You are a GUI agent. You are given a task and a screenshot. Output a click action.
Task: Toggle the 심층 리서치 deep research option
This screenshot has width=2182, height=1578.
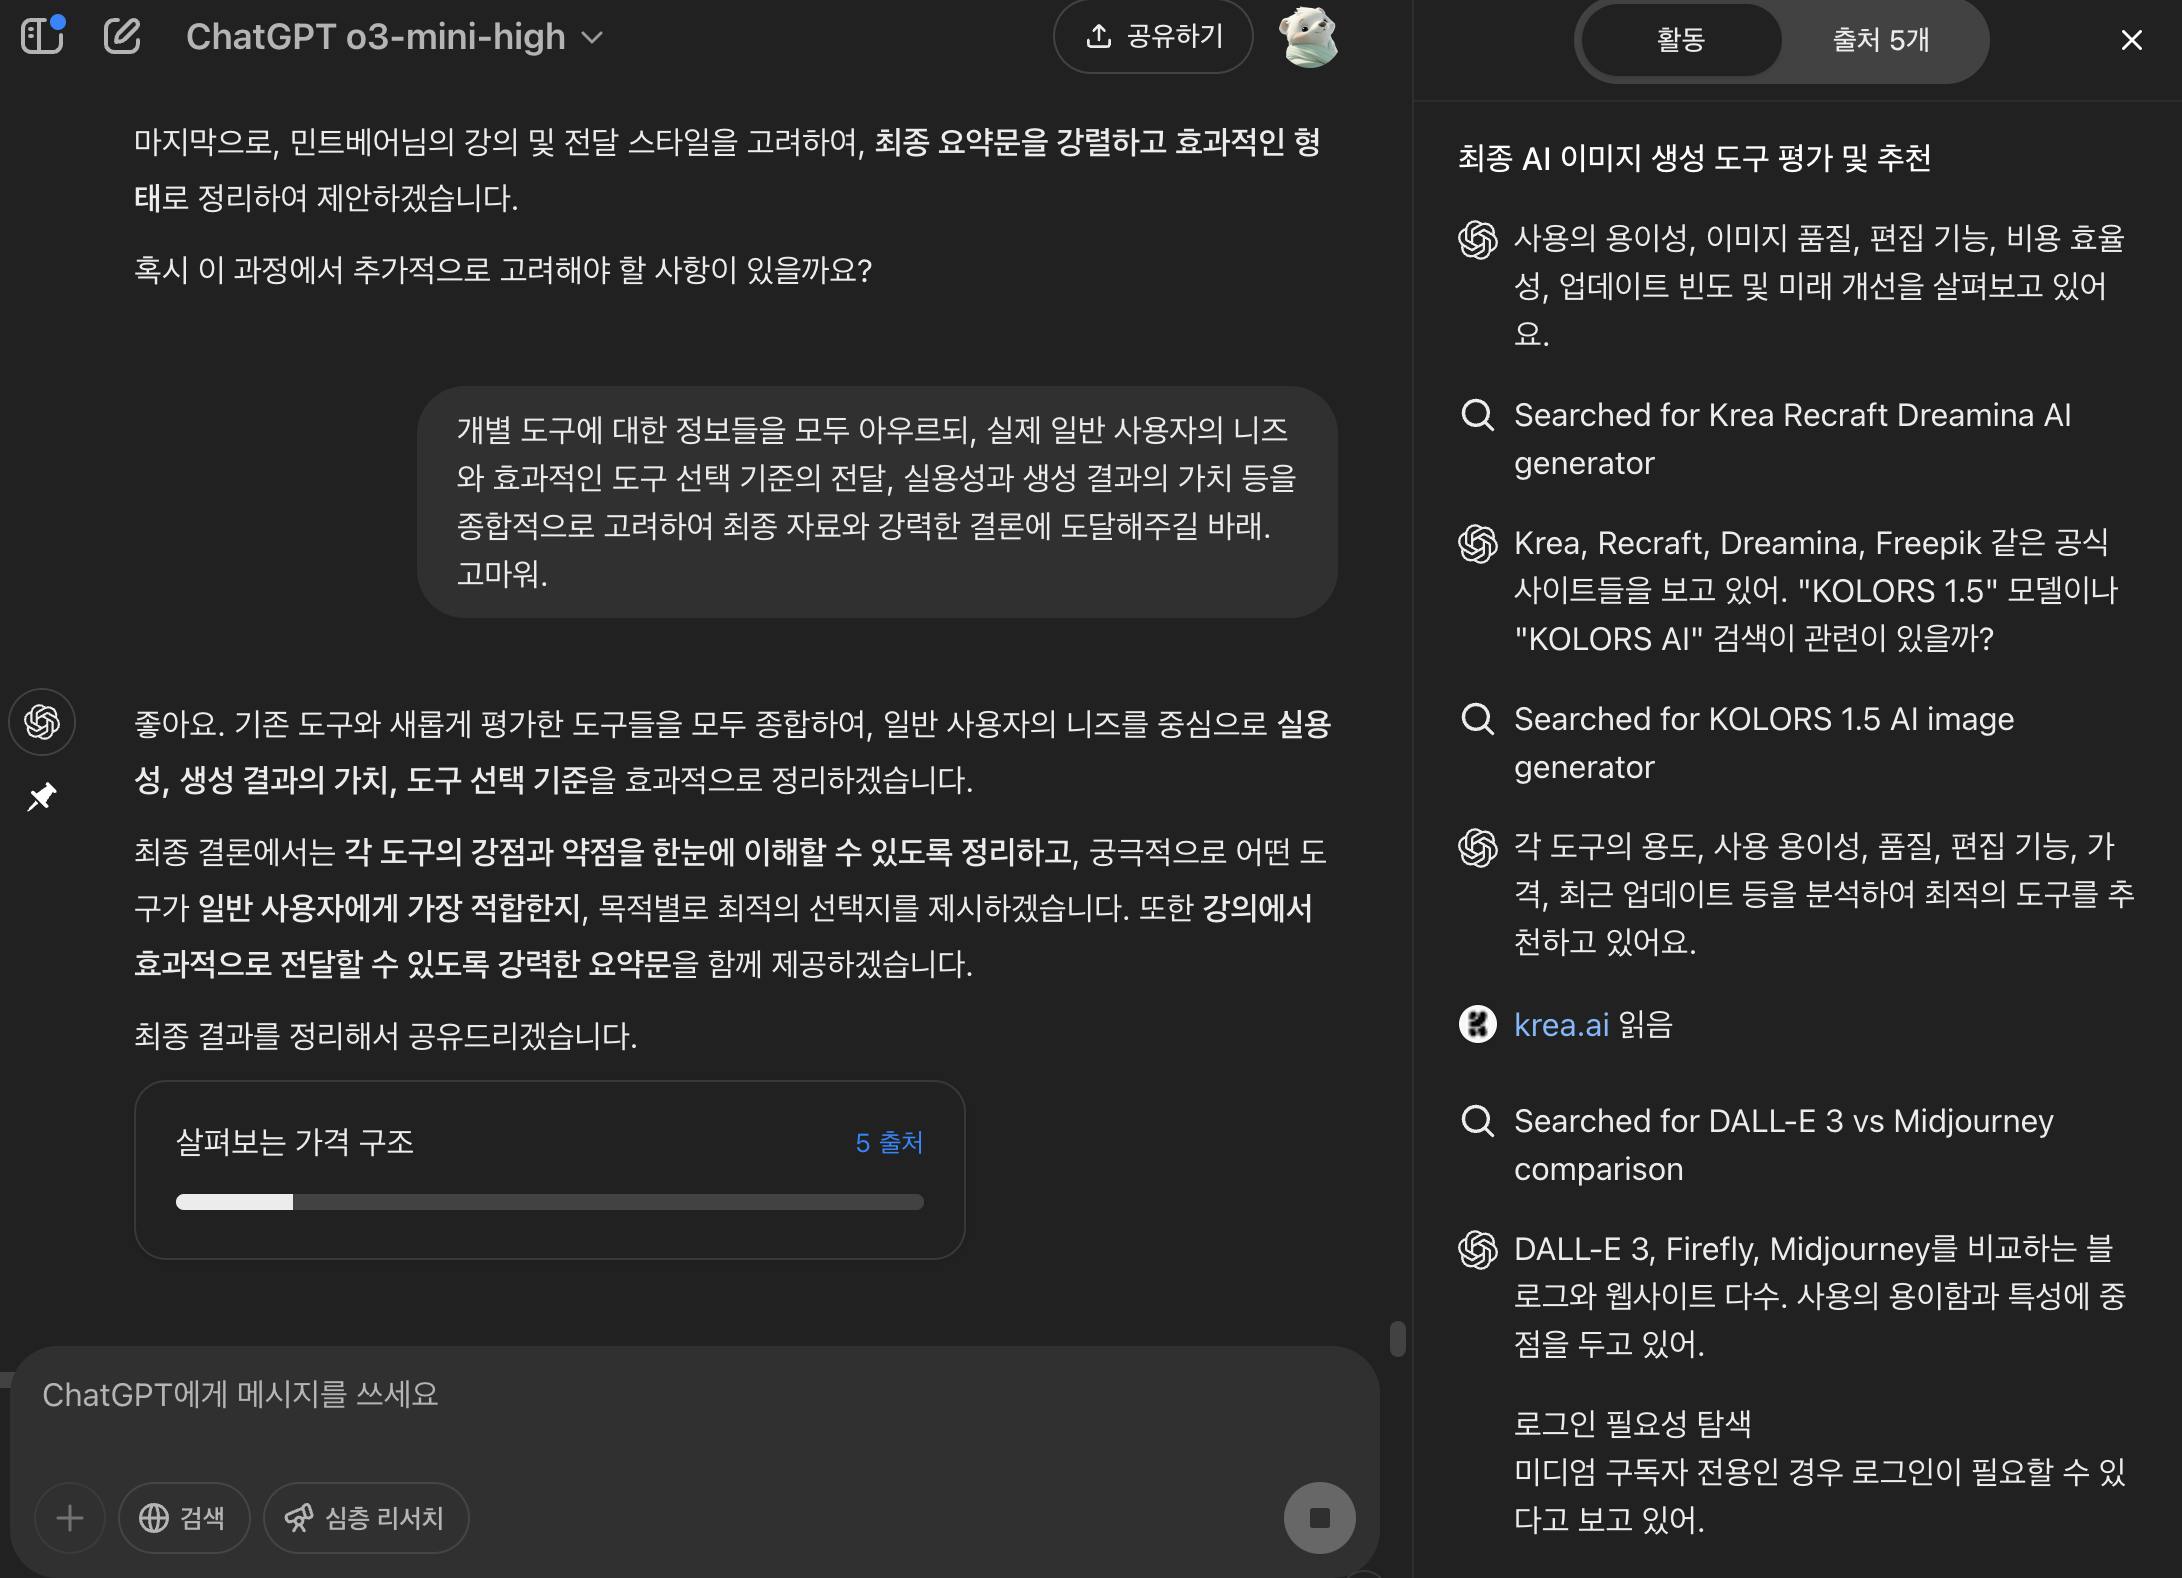[366, 1518]
